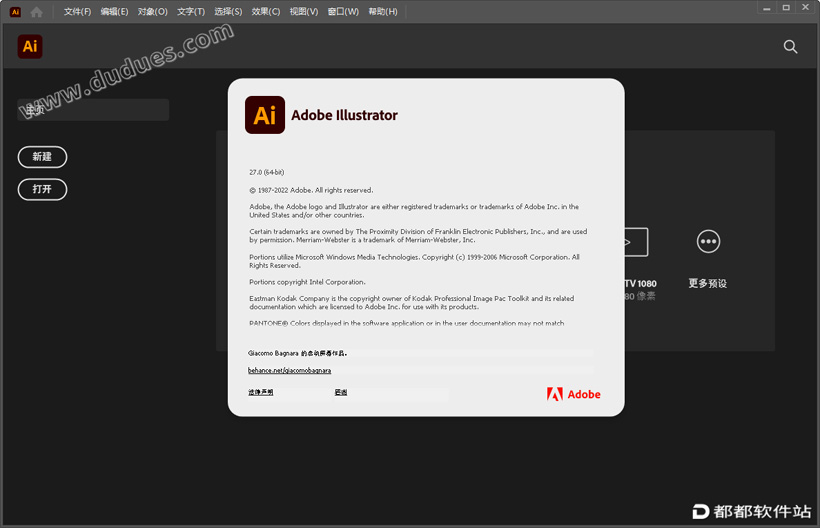Click the Portions copyright Intel Corporation line

point(308,282)
